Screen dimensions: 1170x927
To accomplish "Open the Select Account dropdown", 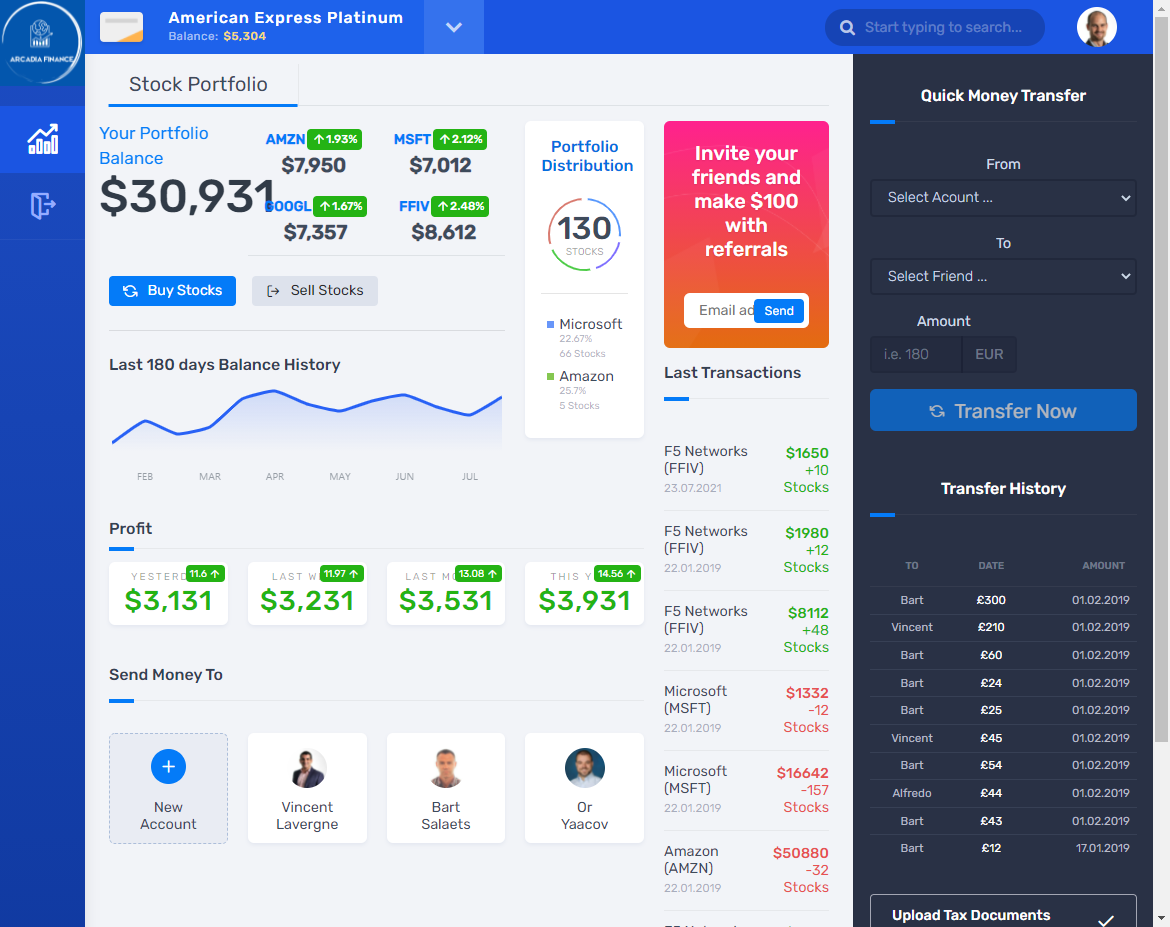I will (x=1003, y=198).
